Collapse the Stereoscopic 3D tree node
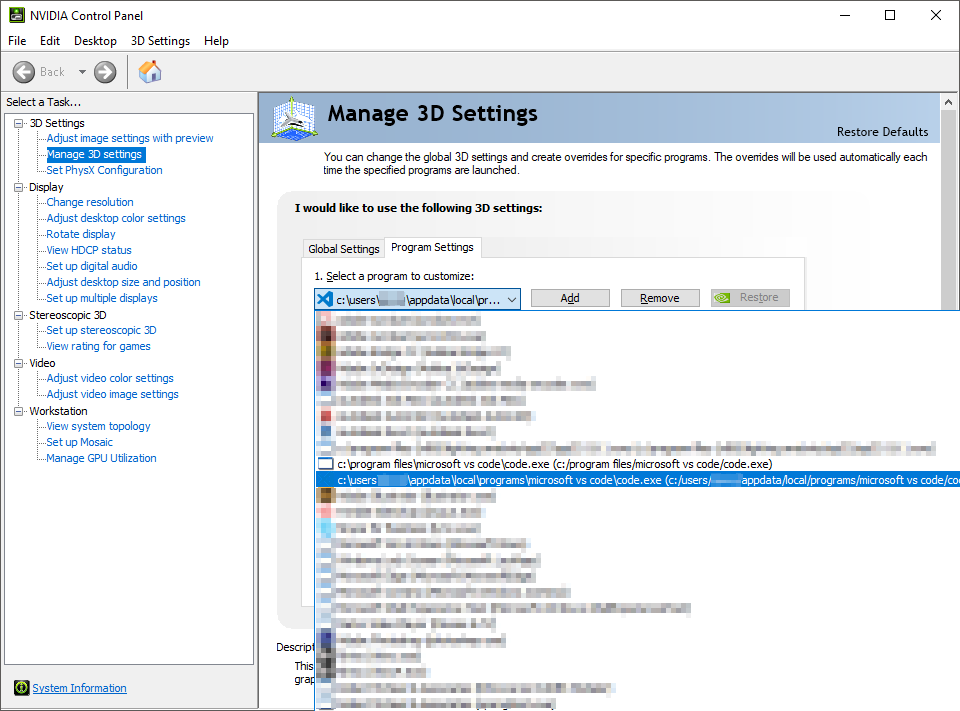 [x=19, y=315]
